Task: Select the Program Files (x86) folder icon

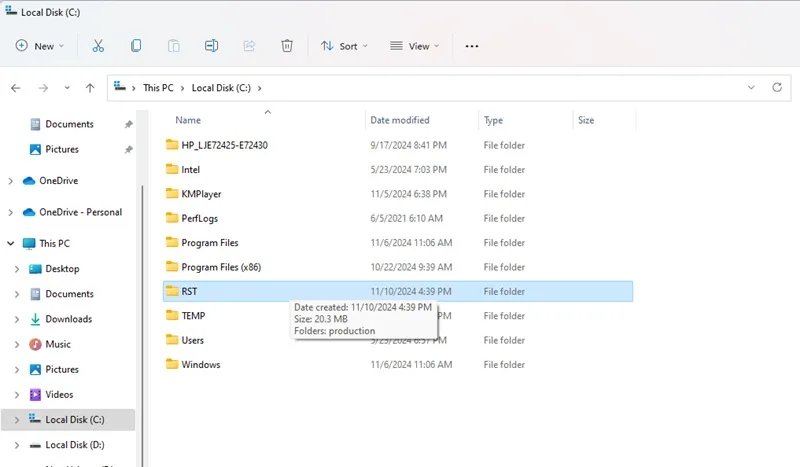Action: coord(172,266)
